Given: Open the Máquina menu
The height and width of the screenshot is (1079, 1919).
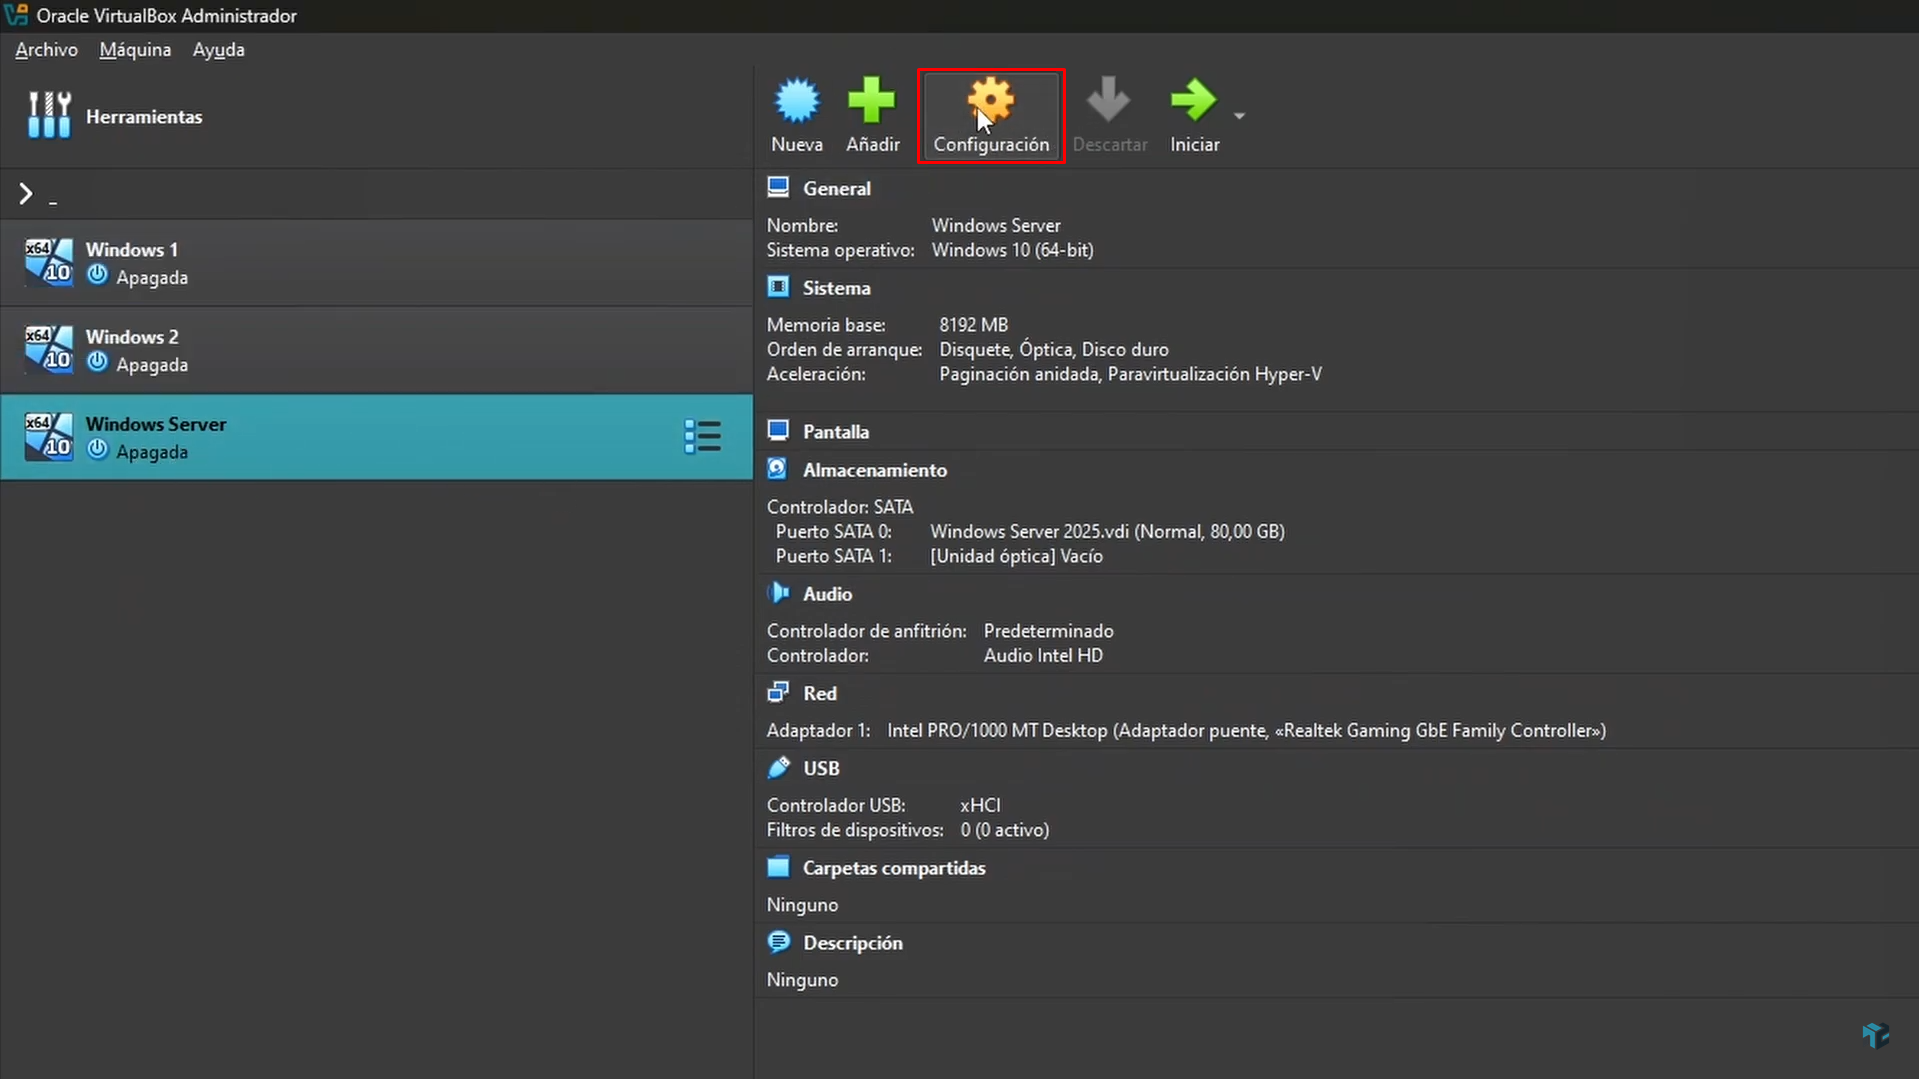Looking at the screenshot, I should click(134, 49).
